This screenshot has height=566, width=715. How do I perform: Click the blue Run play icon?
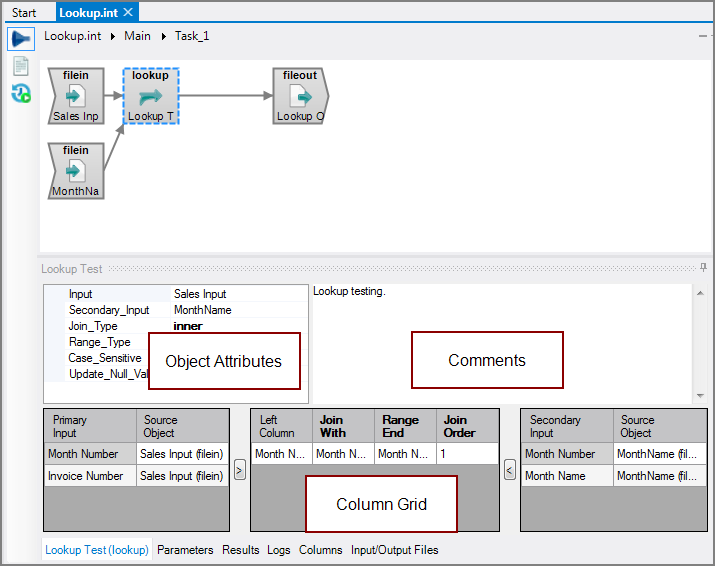point(20,39)
